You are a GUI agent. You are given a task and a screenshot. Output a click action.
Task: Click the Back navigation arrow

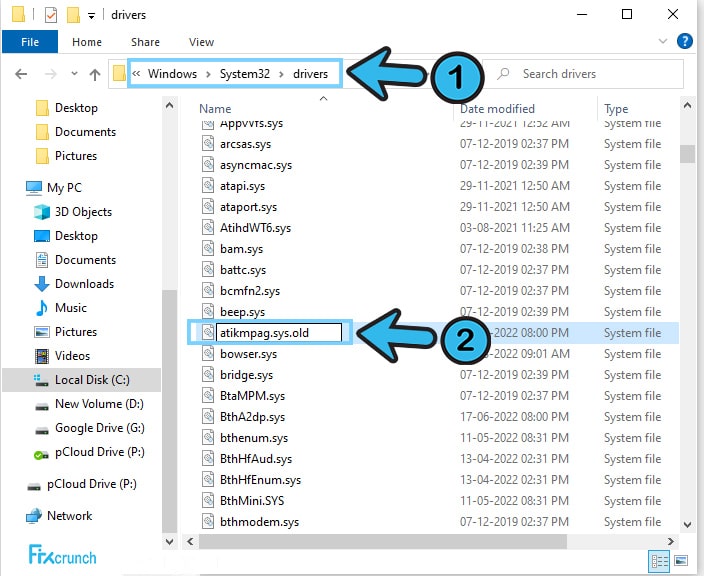[x=21, y=74]
